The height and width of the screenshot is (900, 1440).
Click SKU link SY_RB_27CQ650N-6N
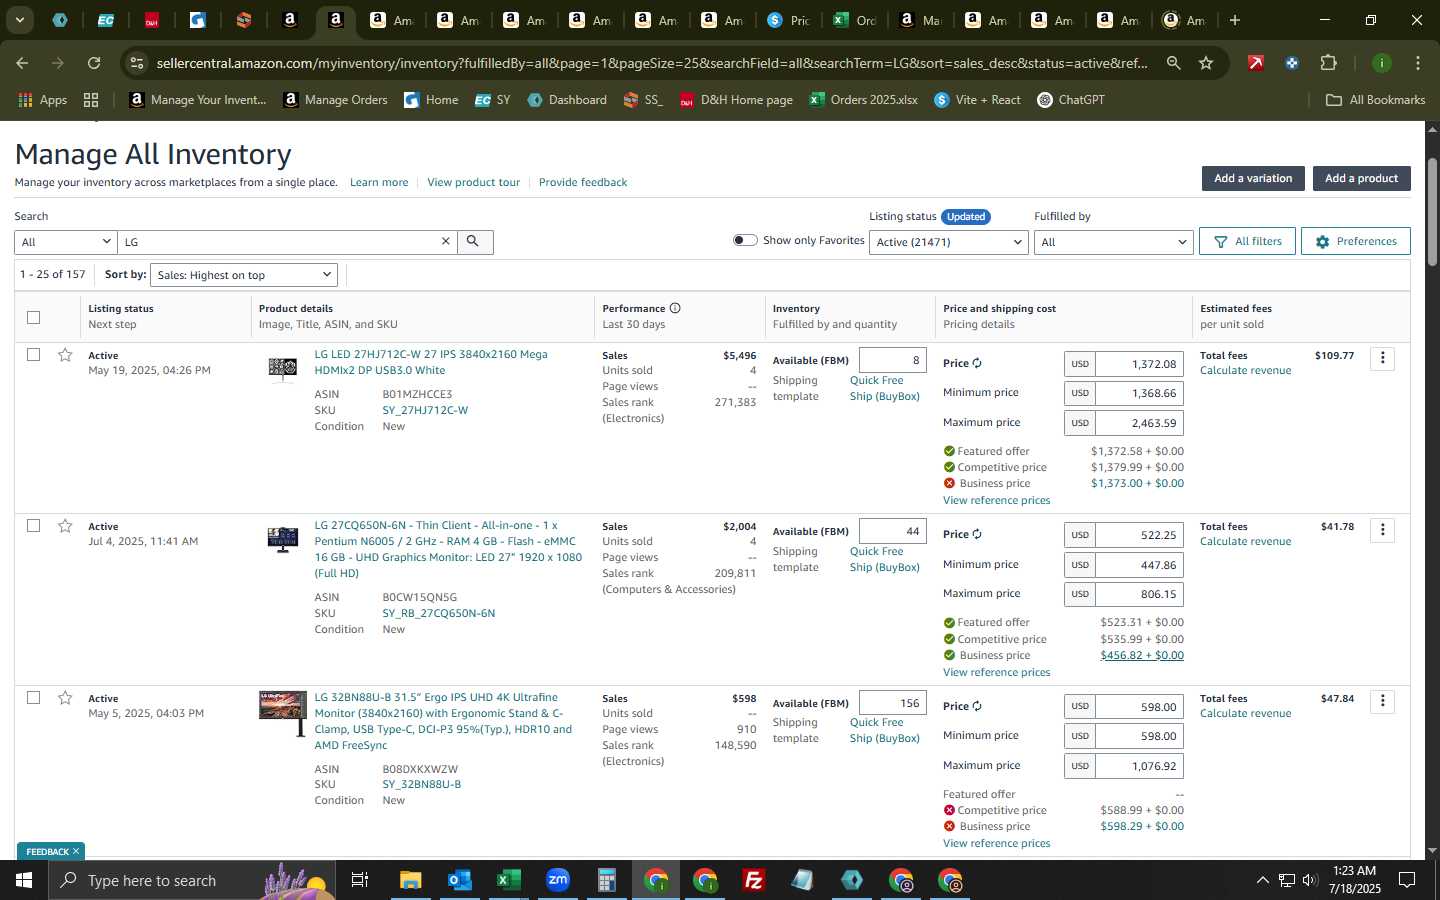(438, 613)
